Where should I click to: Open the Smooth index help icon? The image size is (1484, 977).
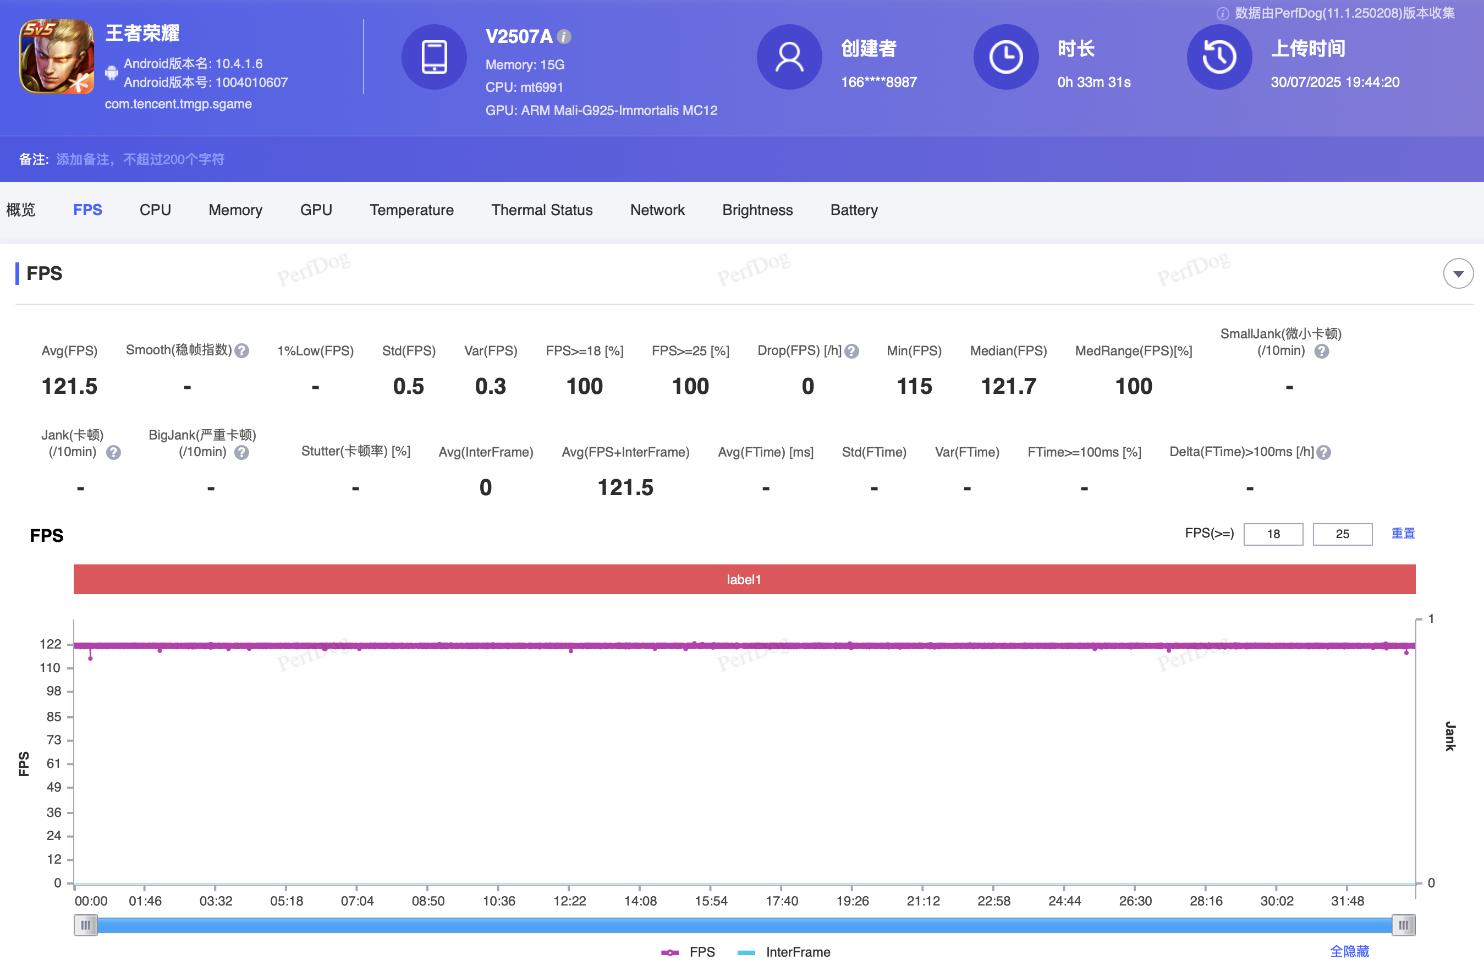(x=241, y=351)
